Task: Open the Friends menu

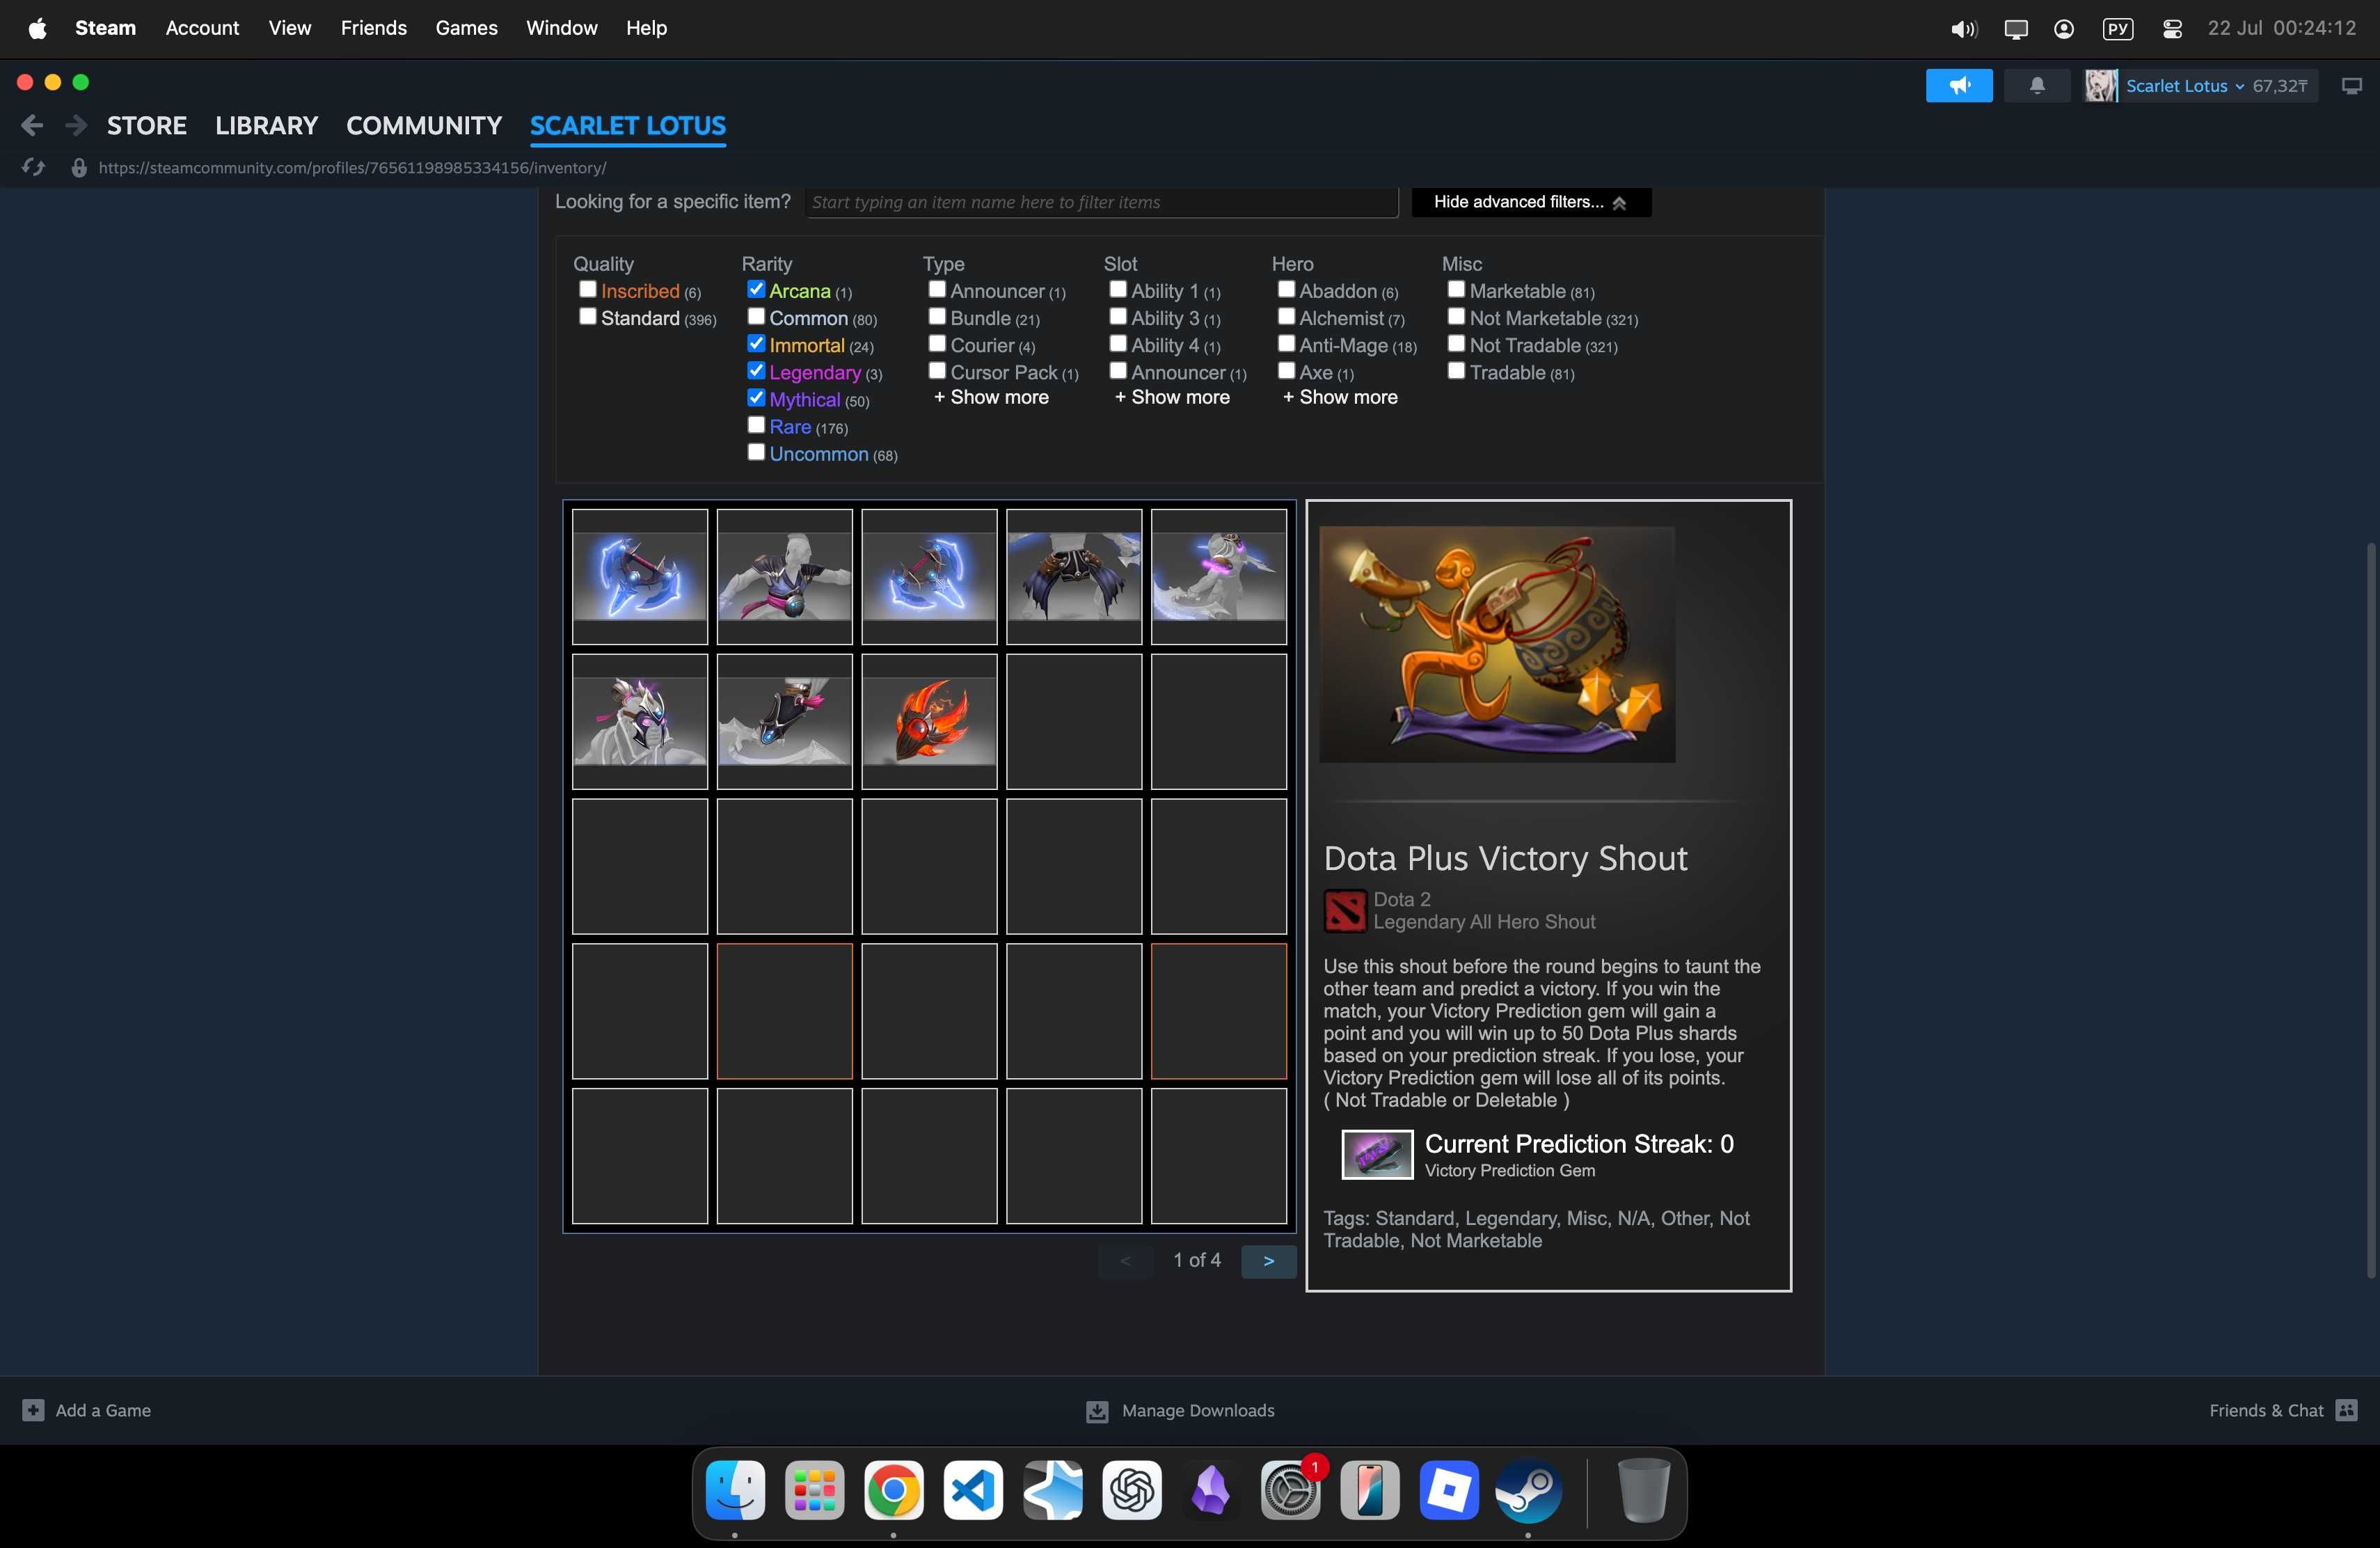Action: [x=373, y=28]
